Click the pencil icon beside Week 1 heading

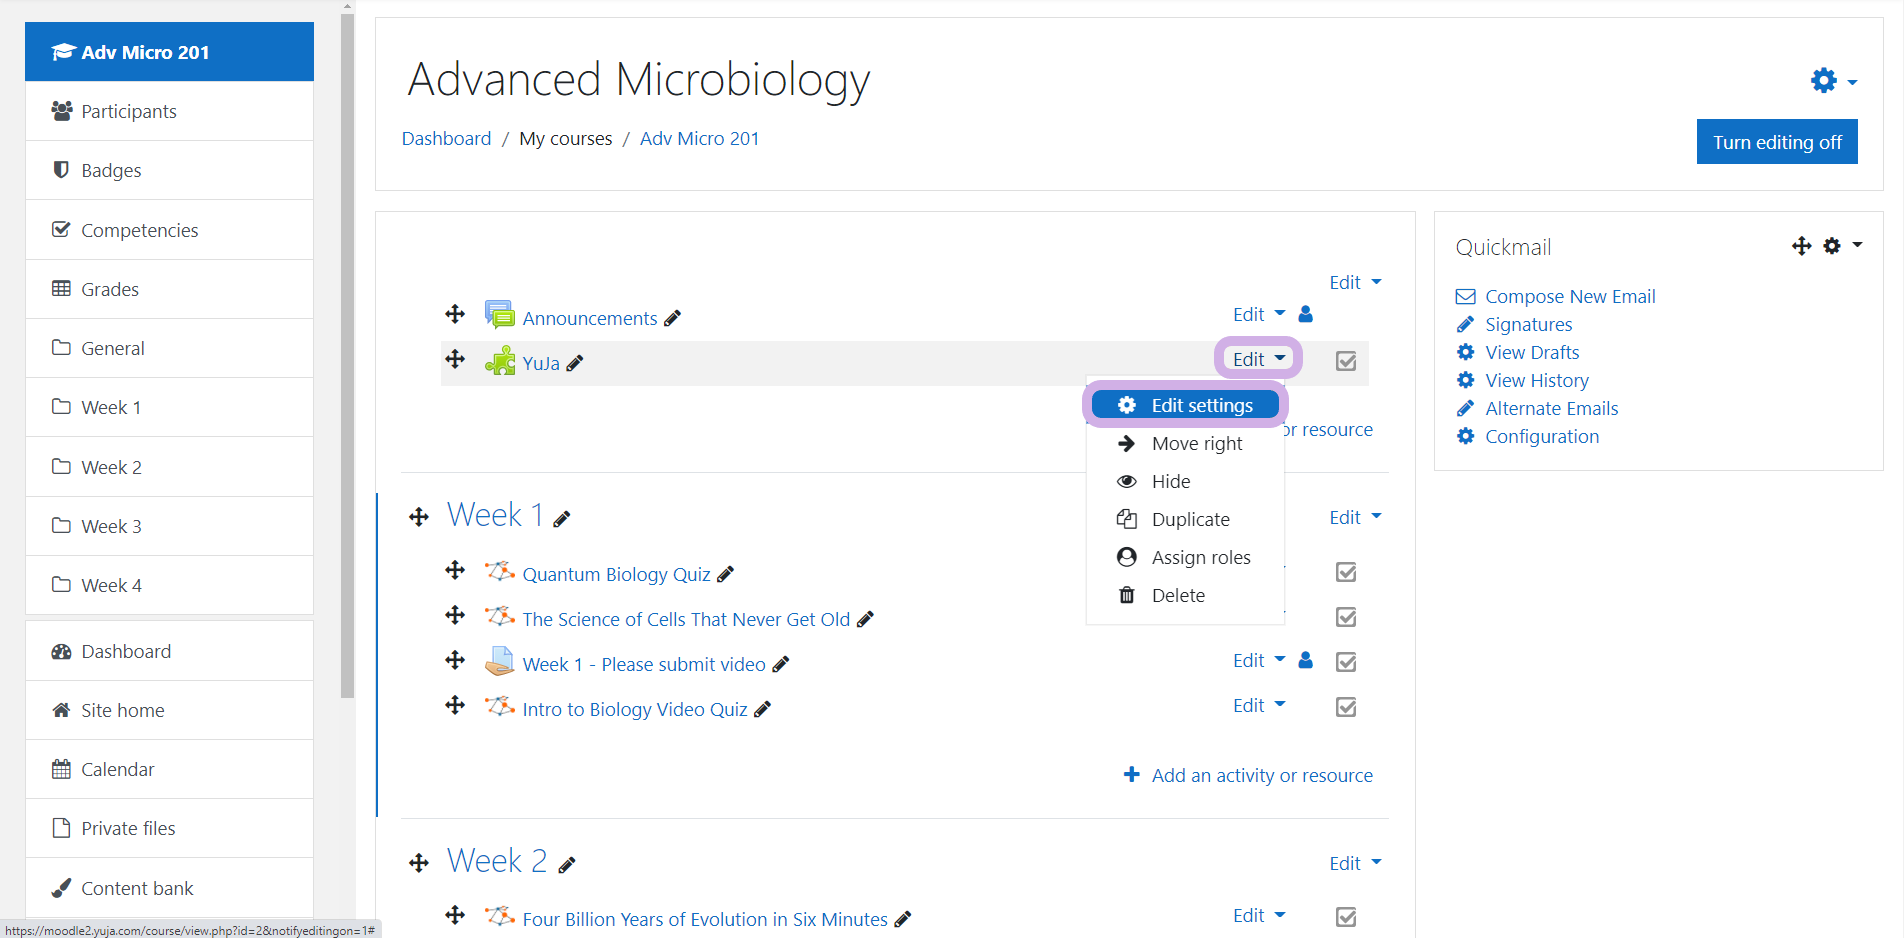562,518
